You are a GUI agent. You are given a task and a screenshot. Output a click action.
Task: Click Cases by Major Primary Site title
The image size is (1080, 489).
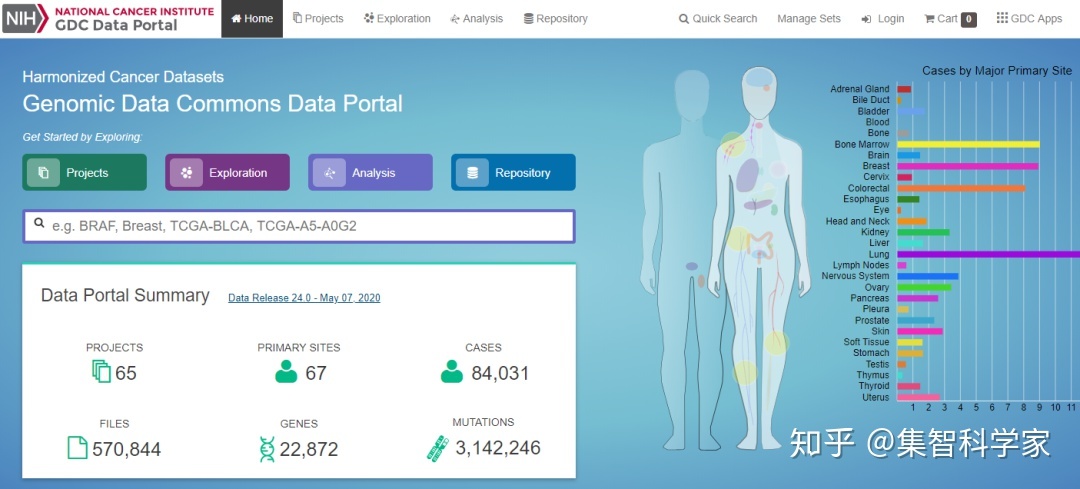coord(997,71)
